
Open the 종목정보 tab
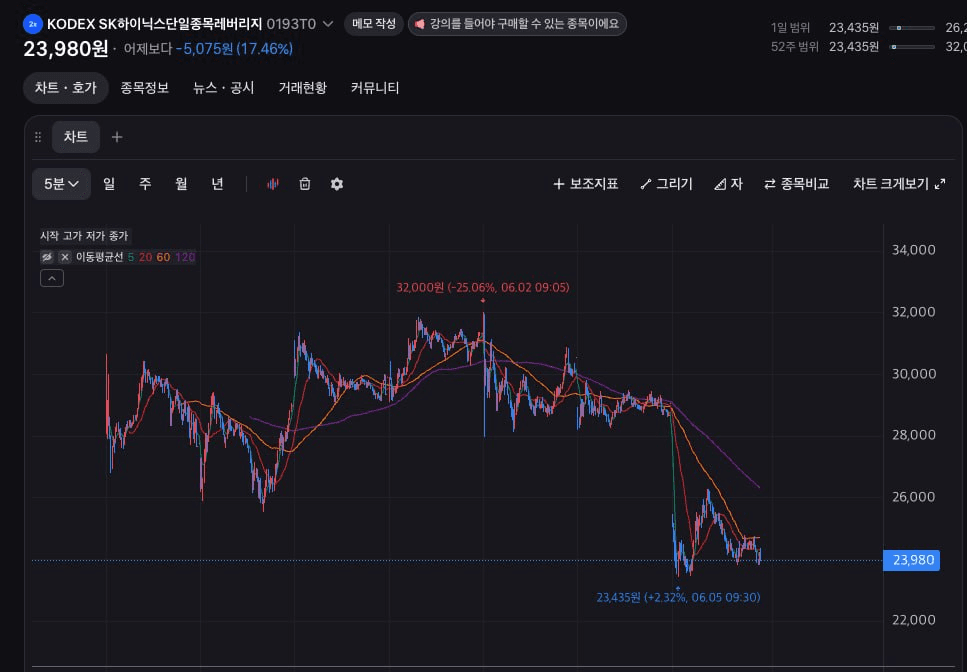(x=145, y=88)
